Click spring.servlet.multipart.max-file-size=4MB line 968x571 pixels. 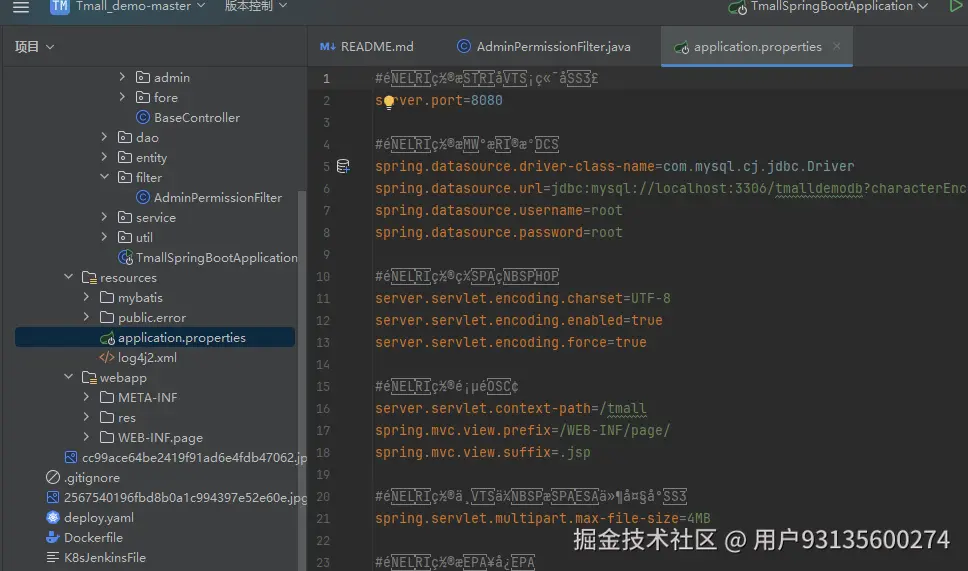[543, 519]
